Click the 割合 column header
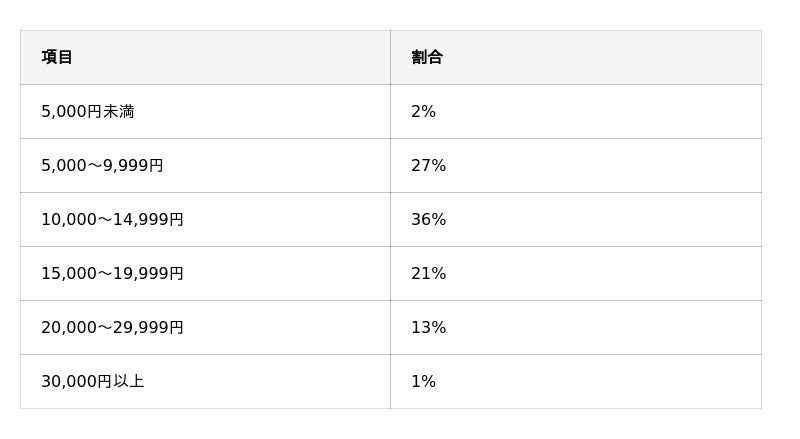 point(576,57)
